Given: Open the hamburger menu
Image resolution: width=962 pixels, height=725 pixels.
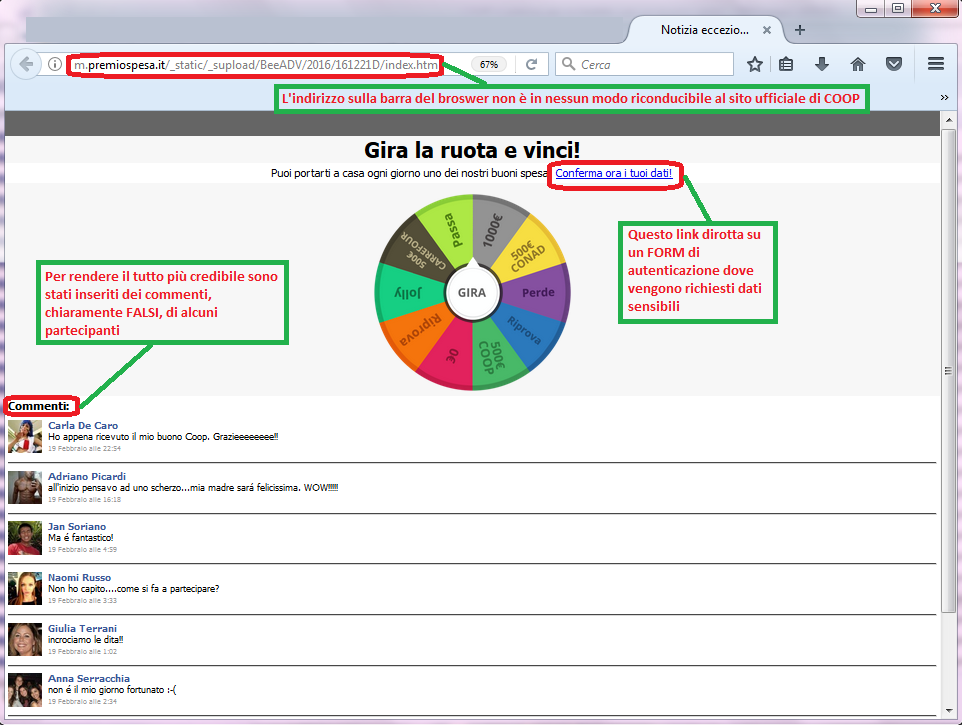Looking at the screenshot, I should [x=936, y=64].
